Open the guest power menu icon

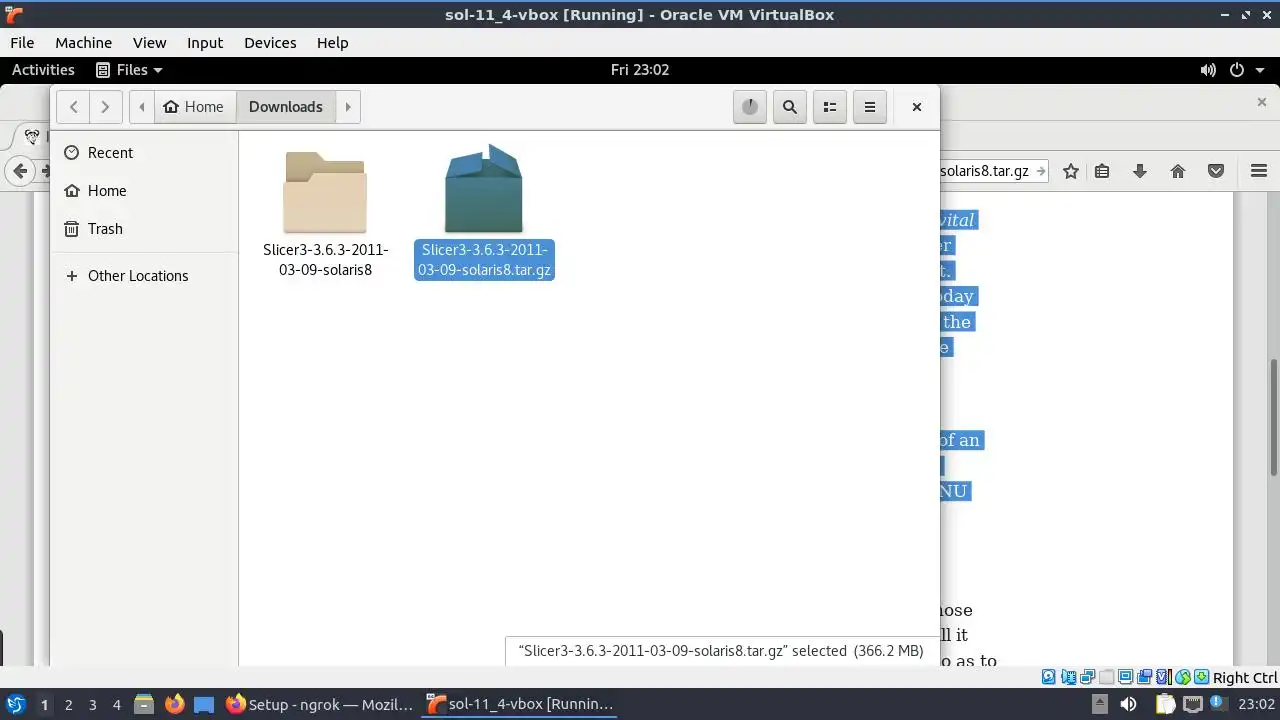pos(1237,70)
